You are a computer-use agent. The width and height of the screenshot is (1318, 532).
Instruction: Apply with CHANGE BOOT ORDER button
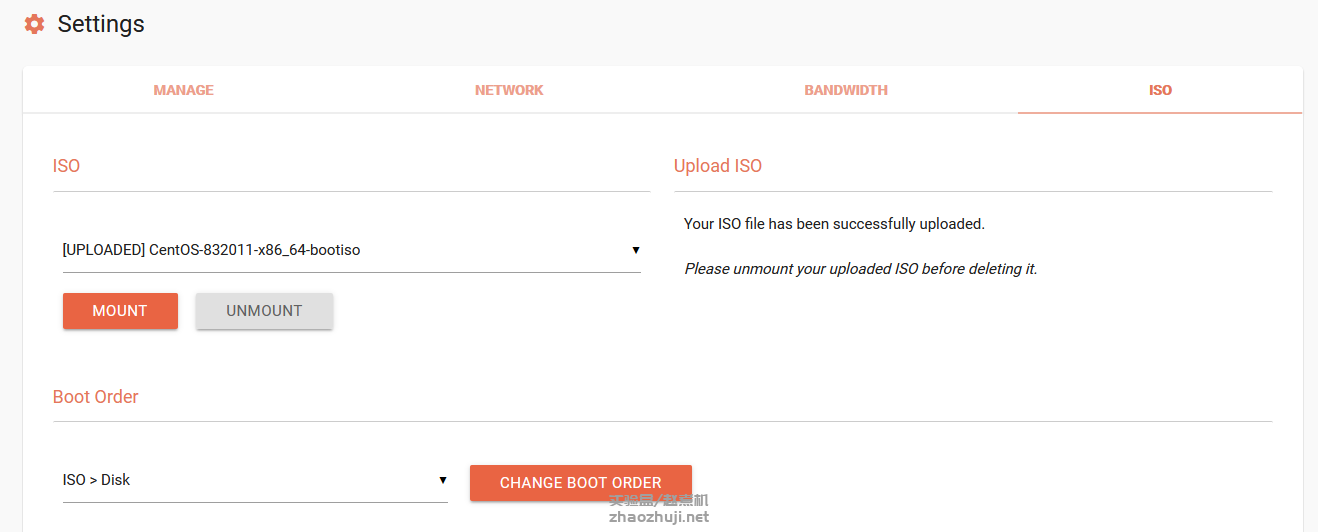581,483
